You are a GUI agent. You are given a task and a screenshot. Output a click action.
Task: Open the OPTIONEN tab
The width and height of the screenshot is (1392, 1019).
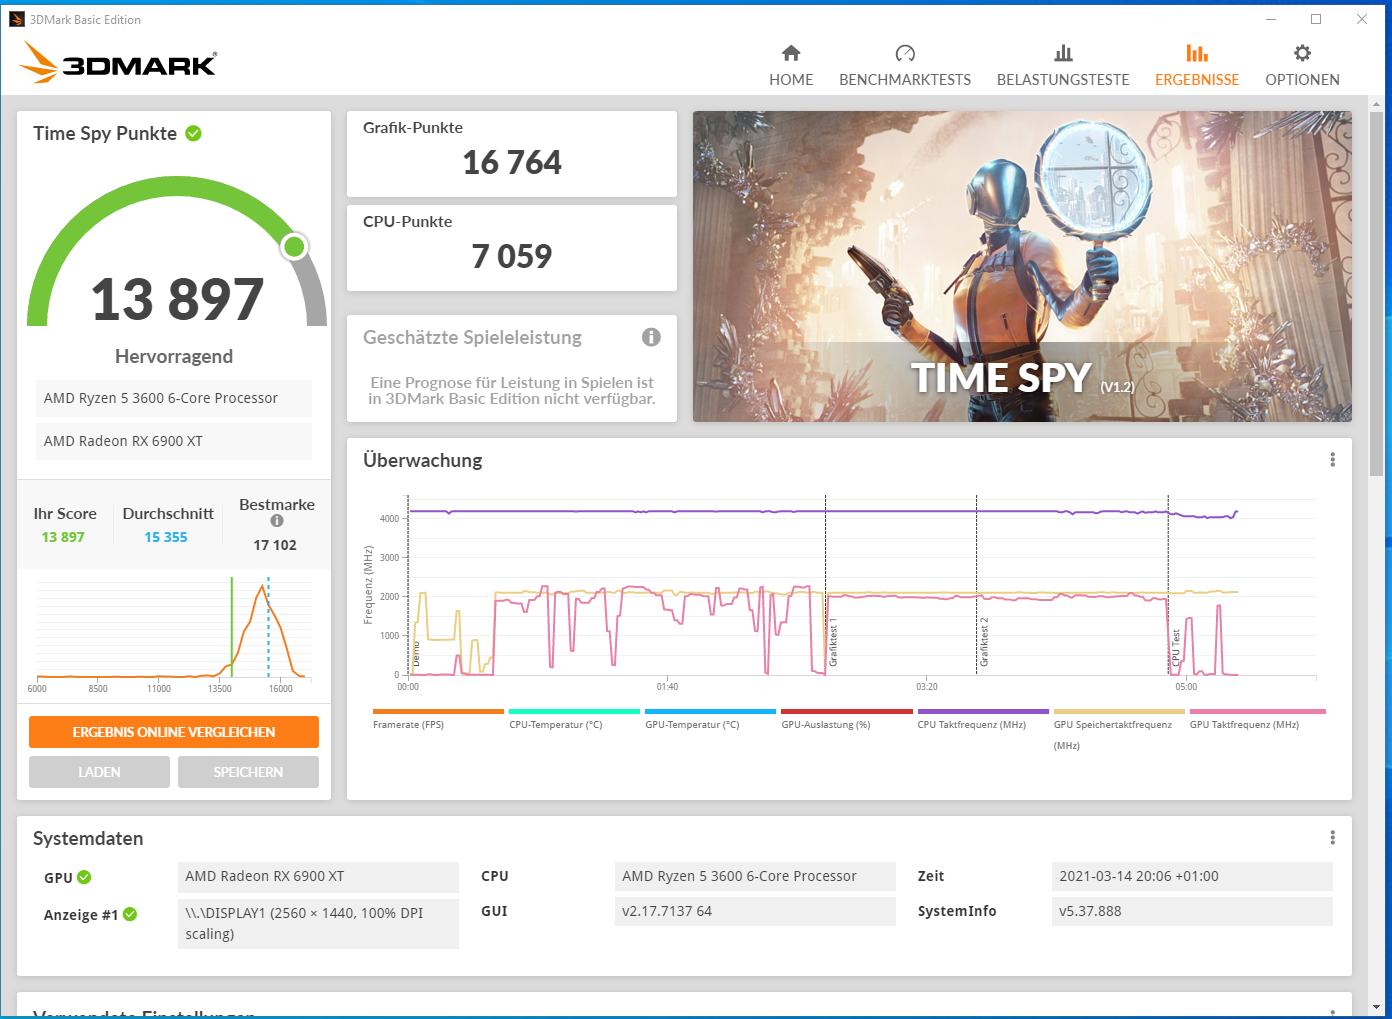(x=1302, y=66)
